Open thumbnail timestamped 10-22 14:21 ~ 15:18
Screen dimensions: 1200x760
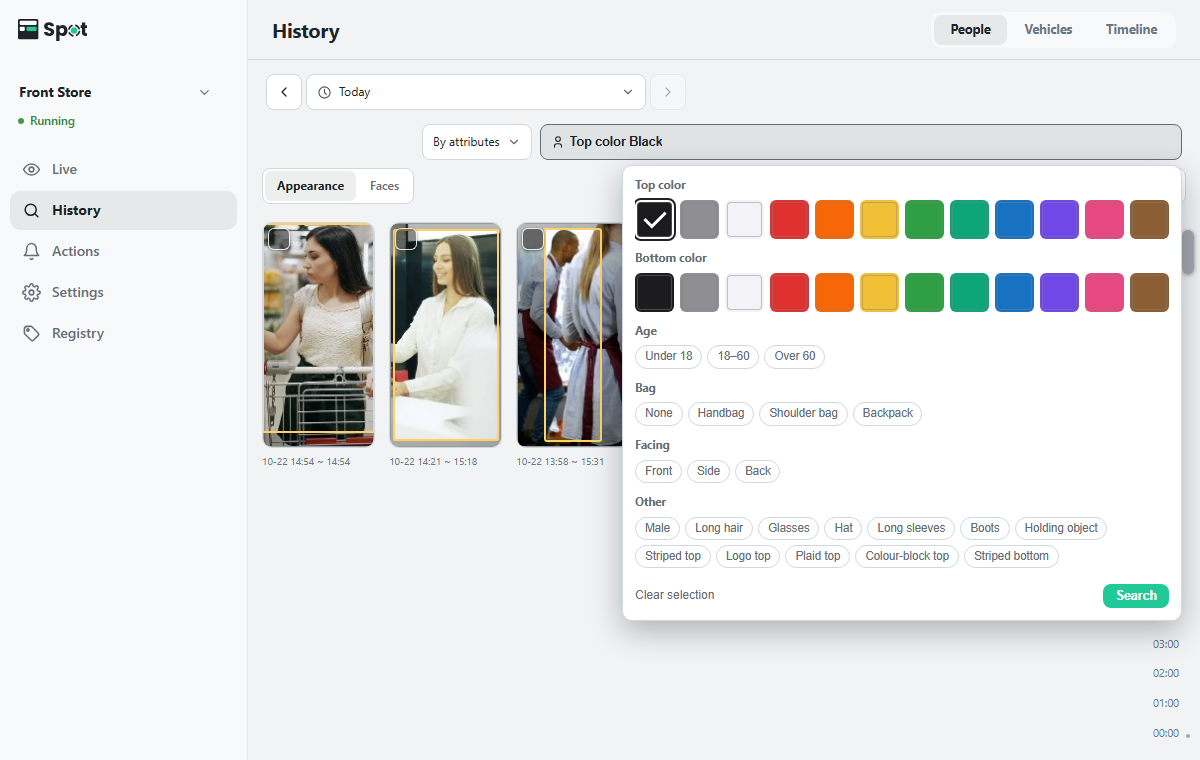click(445, 334)
